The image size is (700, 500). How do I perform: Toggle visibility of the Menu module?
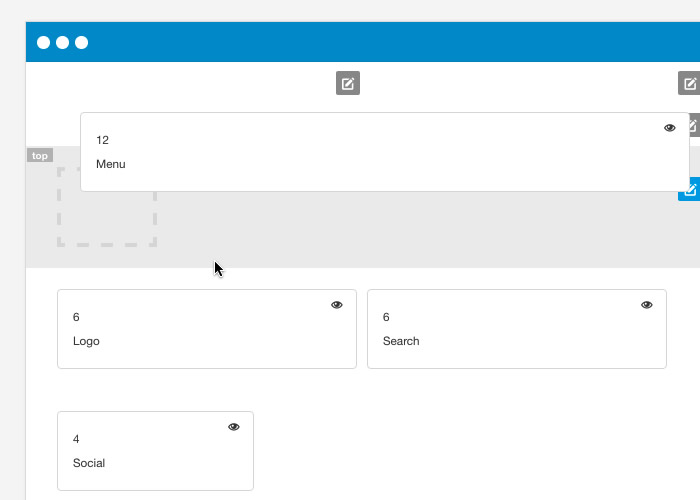[x=670, y=128]
